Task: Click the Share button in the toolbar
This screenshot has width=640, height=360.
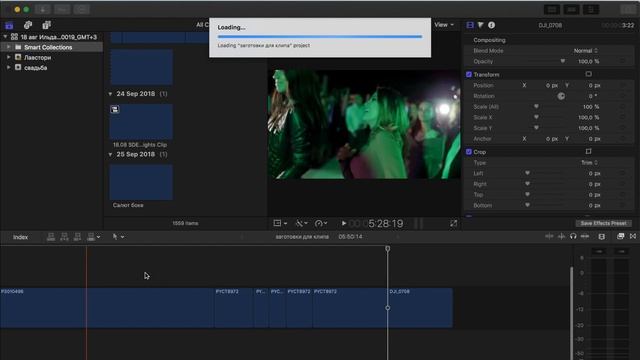Action: (x=628, y=9)
